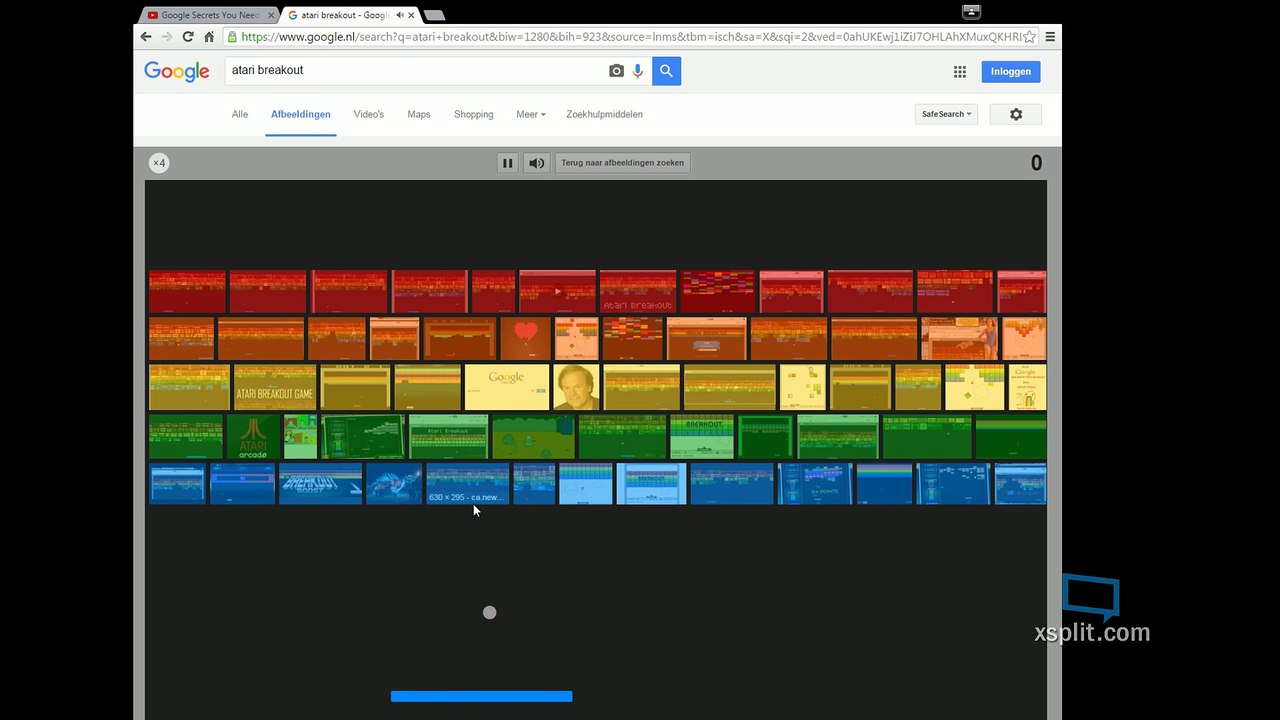Click the Atari arcade logo green brick
This screenshot has height=720, width=1280.
pyautogui.click(x=253, y=437)
